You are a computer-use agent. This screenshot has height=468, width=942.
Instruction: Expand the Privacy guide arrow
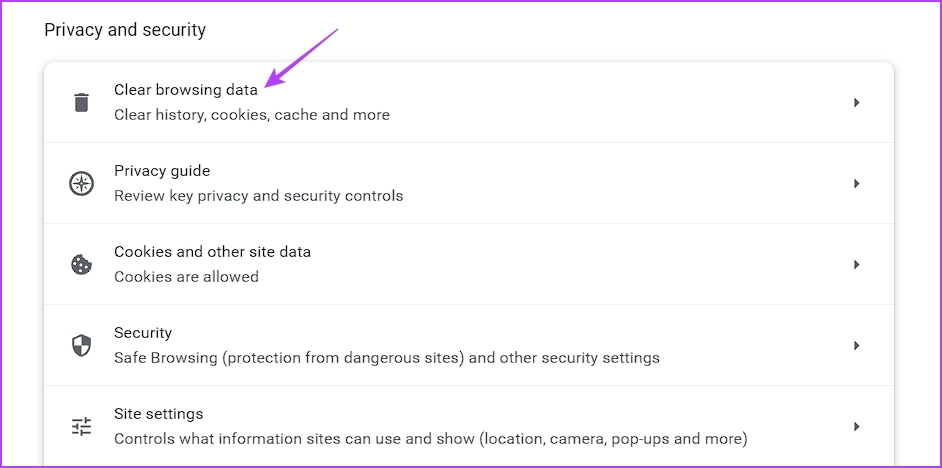[x=857, y=184]
